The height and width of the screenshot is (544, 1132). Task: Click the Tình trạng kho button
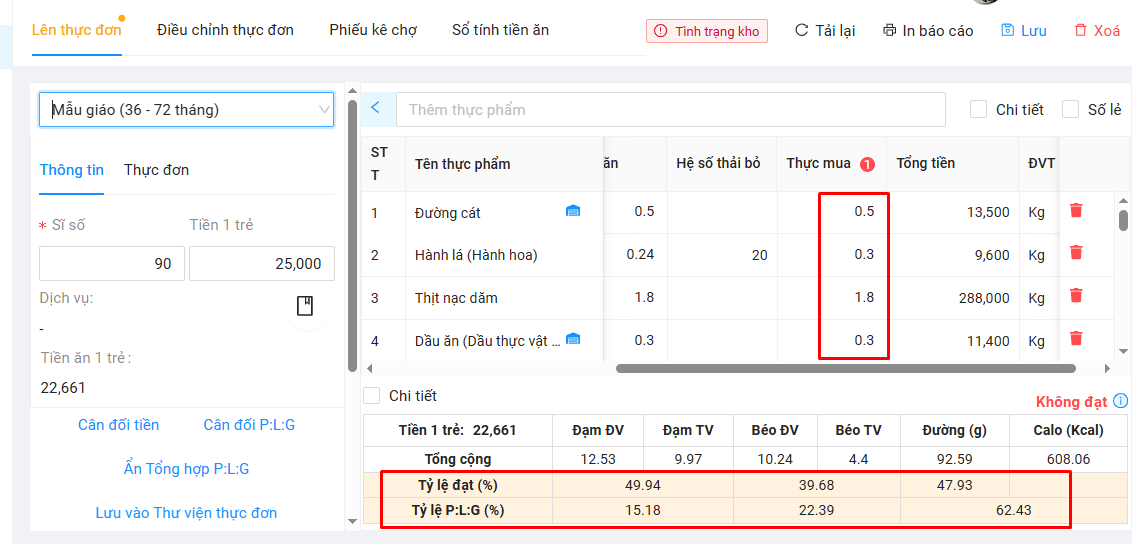click(x=706, y=31)
